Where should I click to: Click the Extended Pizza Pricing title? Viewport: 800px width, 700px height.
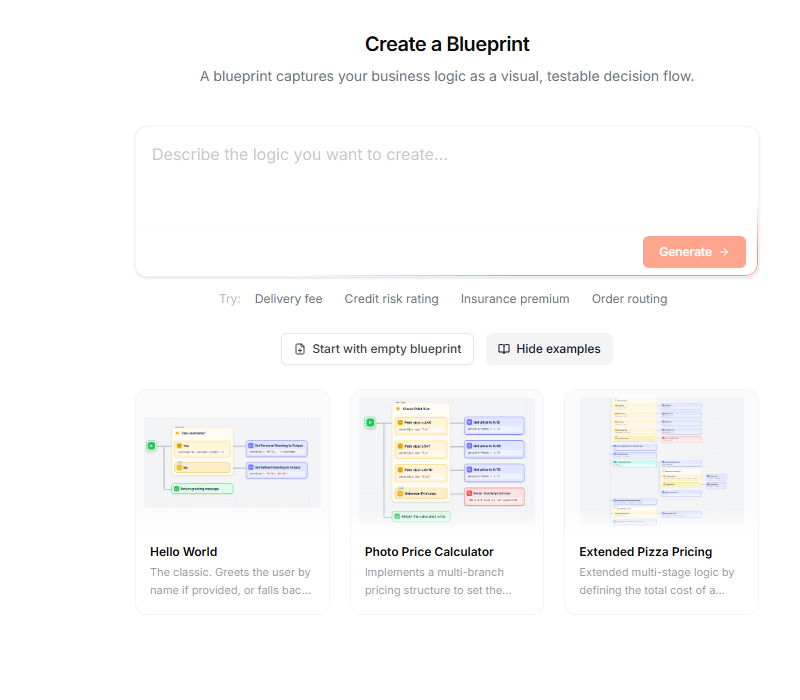tap(646, 551)
